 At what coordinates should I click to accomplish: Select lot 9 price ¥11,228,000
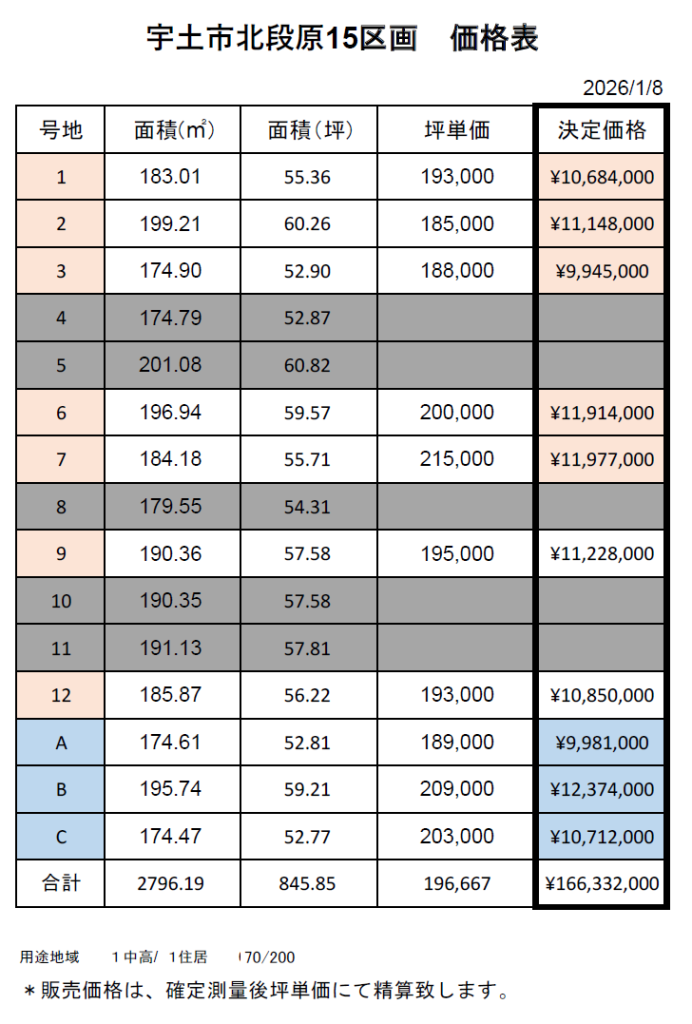601,553
